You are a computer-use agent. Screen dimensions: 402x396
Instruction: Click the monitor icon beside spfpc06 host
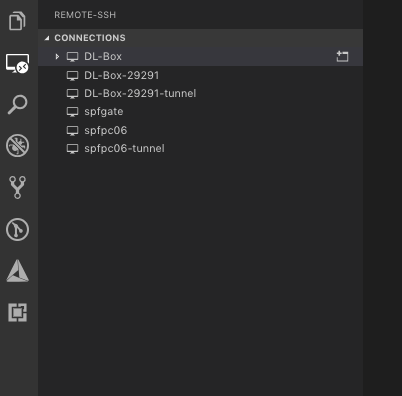point(72,130)
